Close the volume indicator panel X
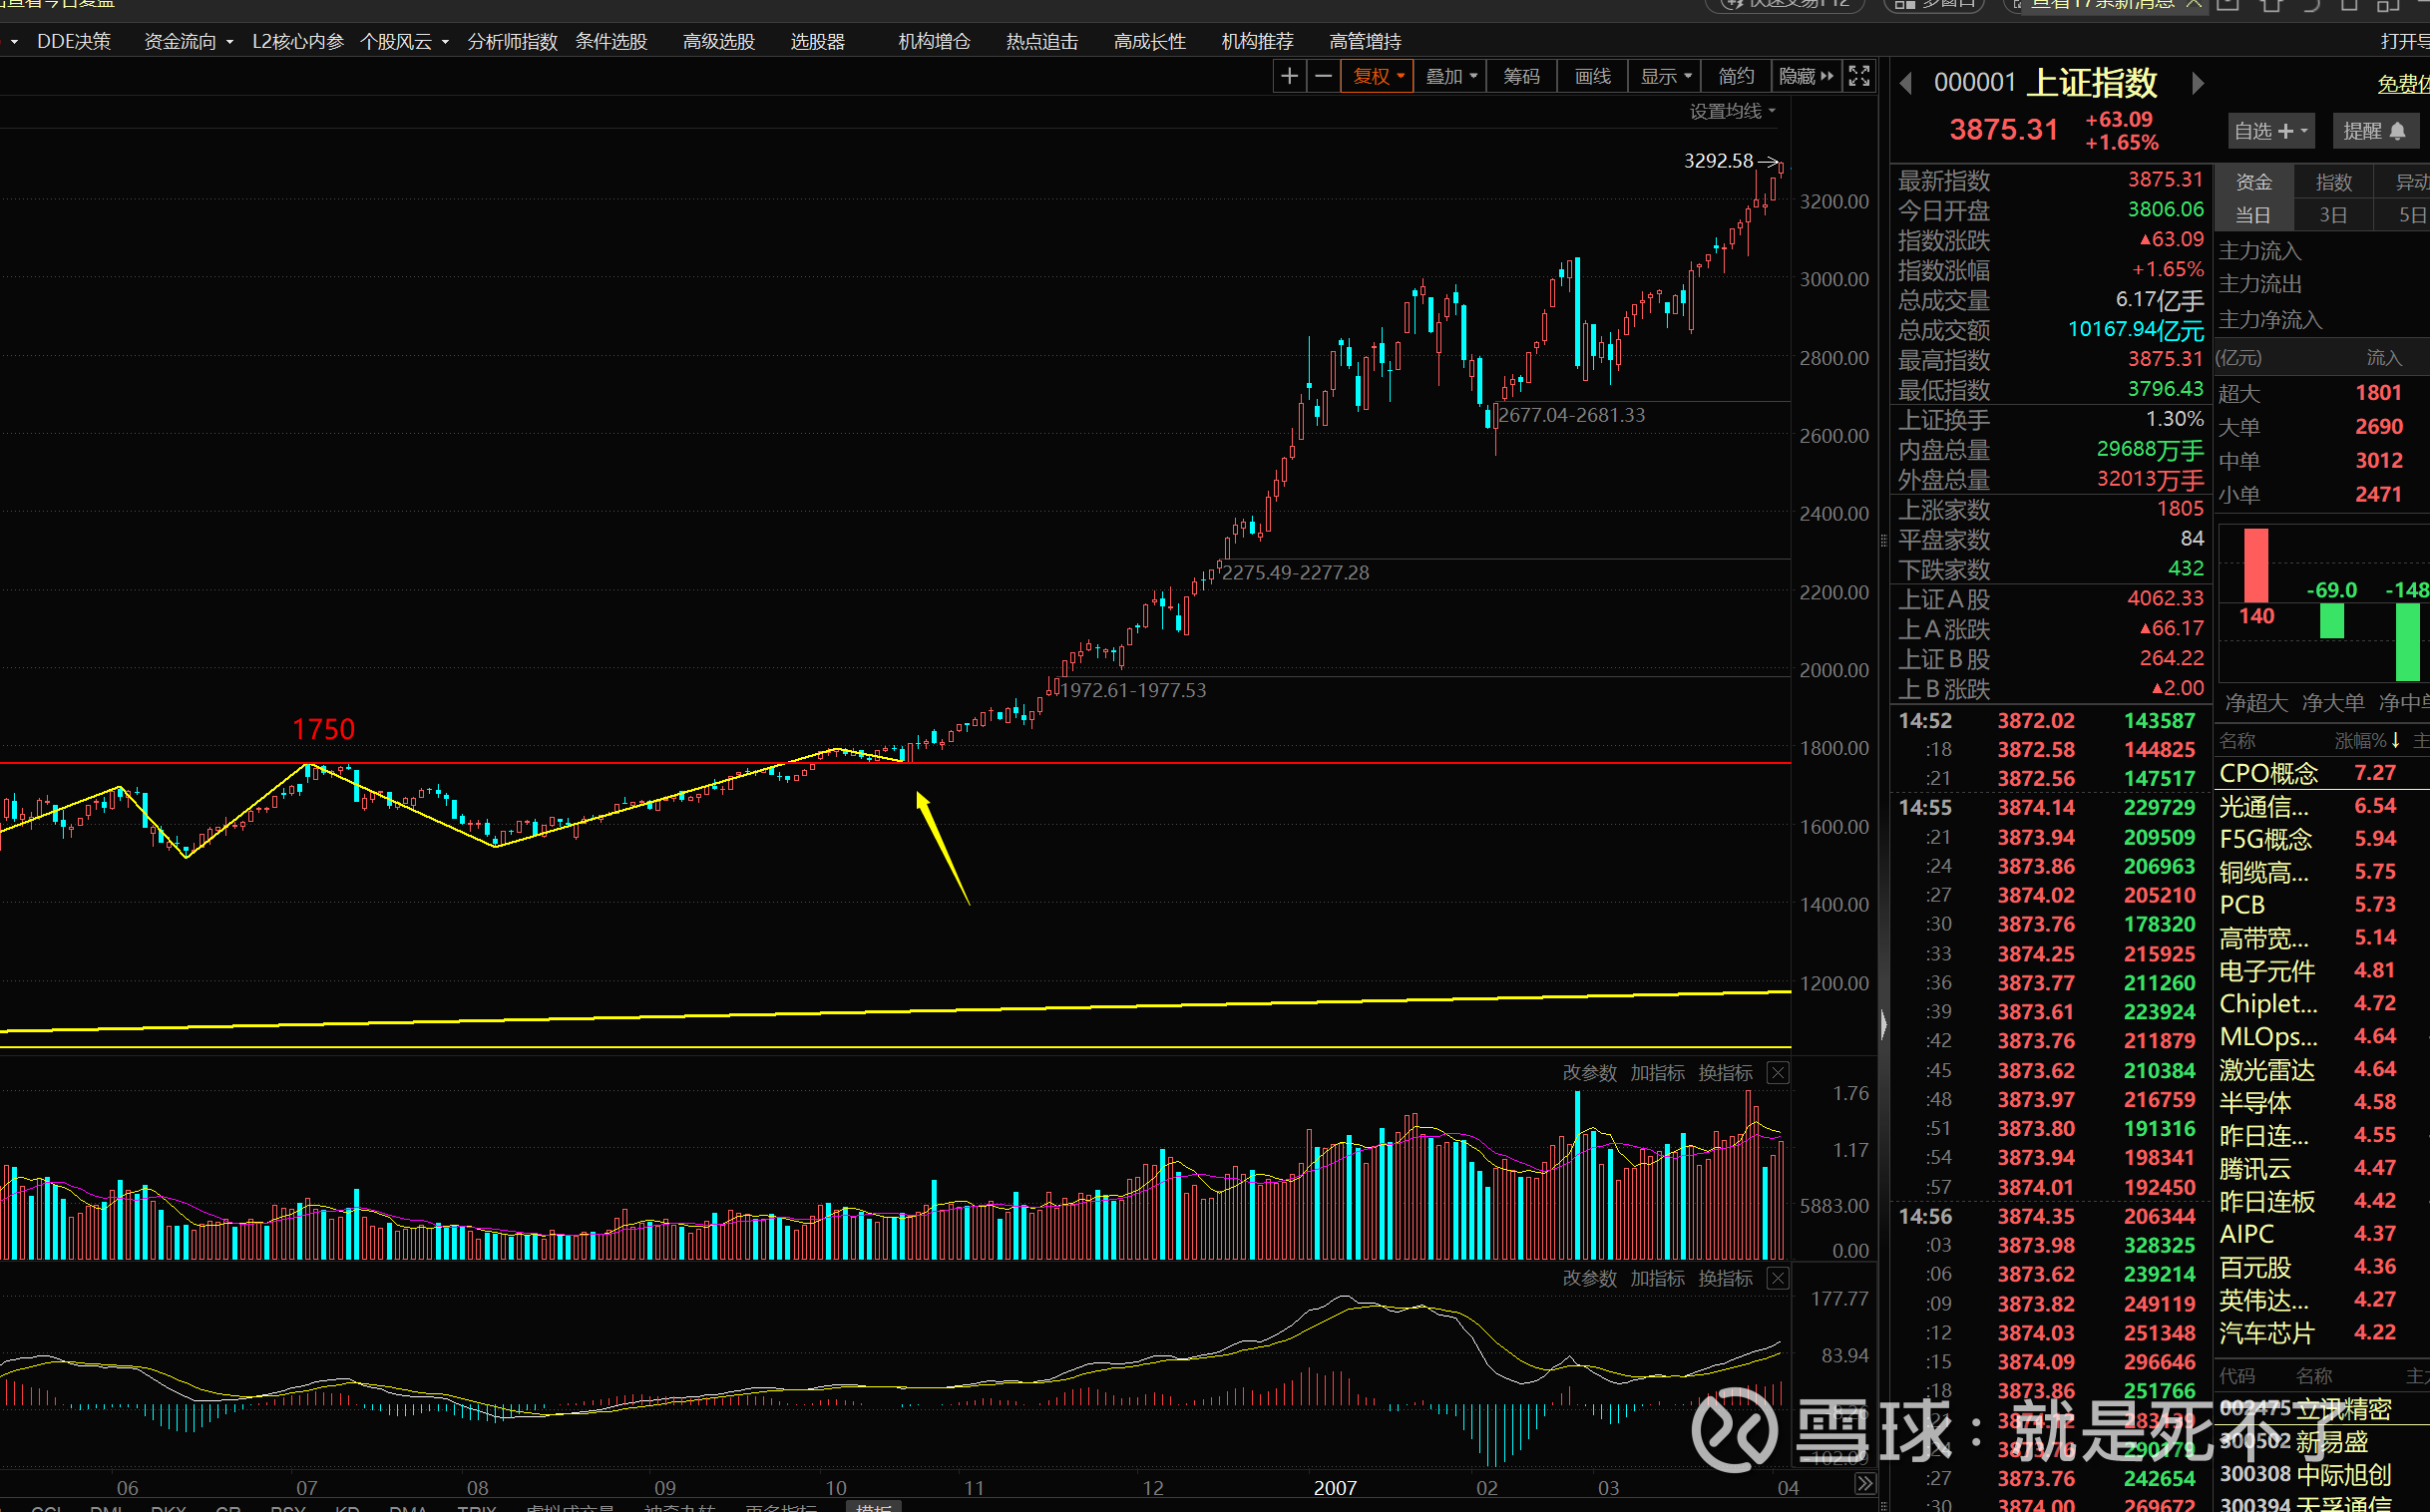 click(1778, 1073)
